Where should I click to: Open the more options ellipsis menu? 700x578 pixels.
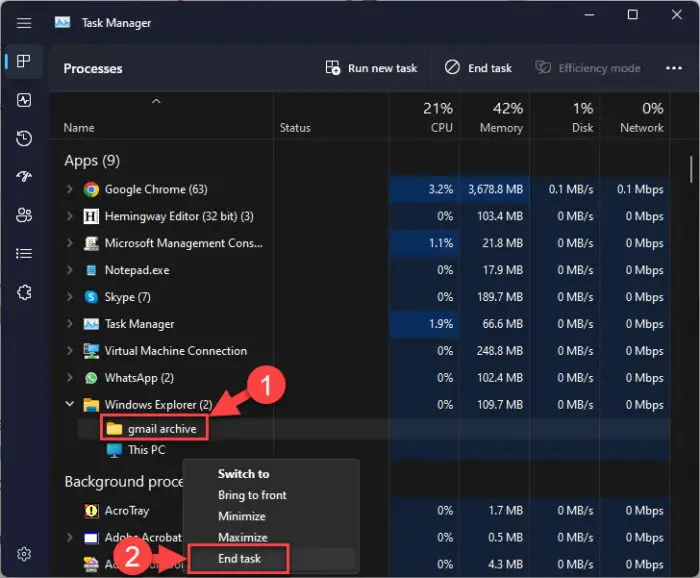click(674, 68)
